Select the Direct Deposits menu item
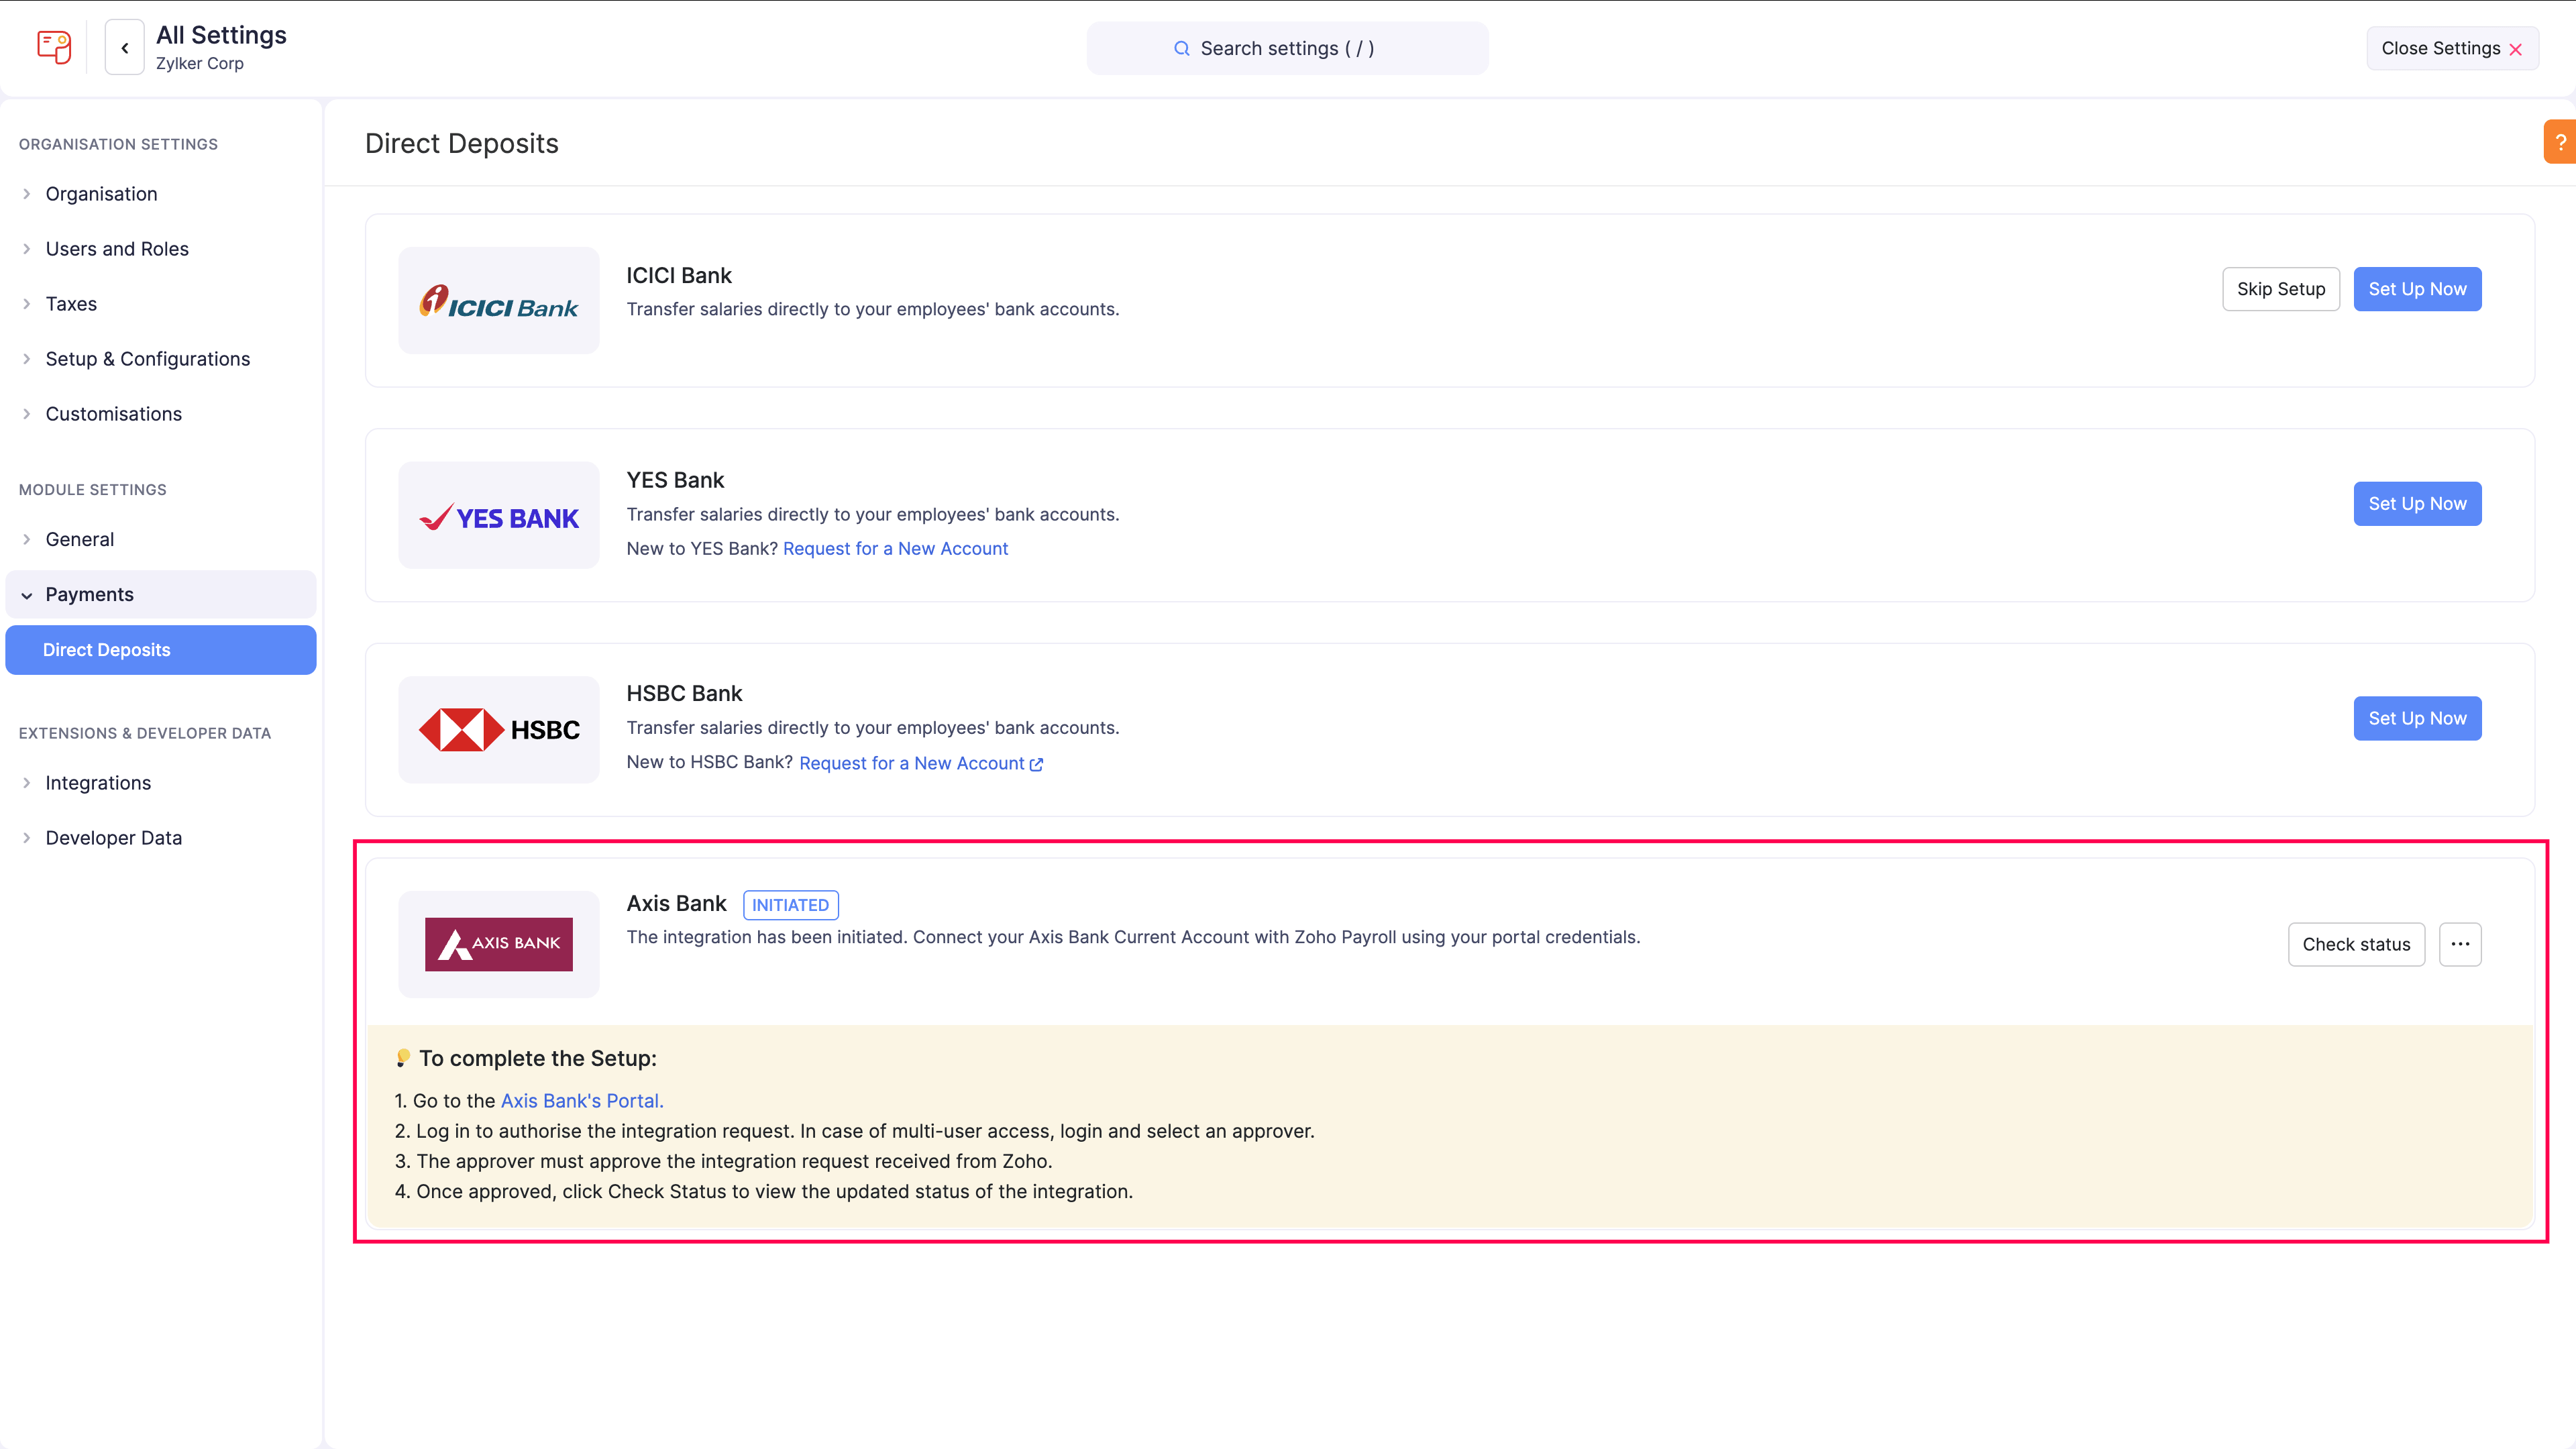 click(161, 650)
